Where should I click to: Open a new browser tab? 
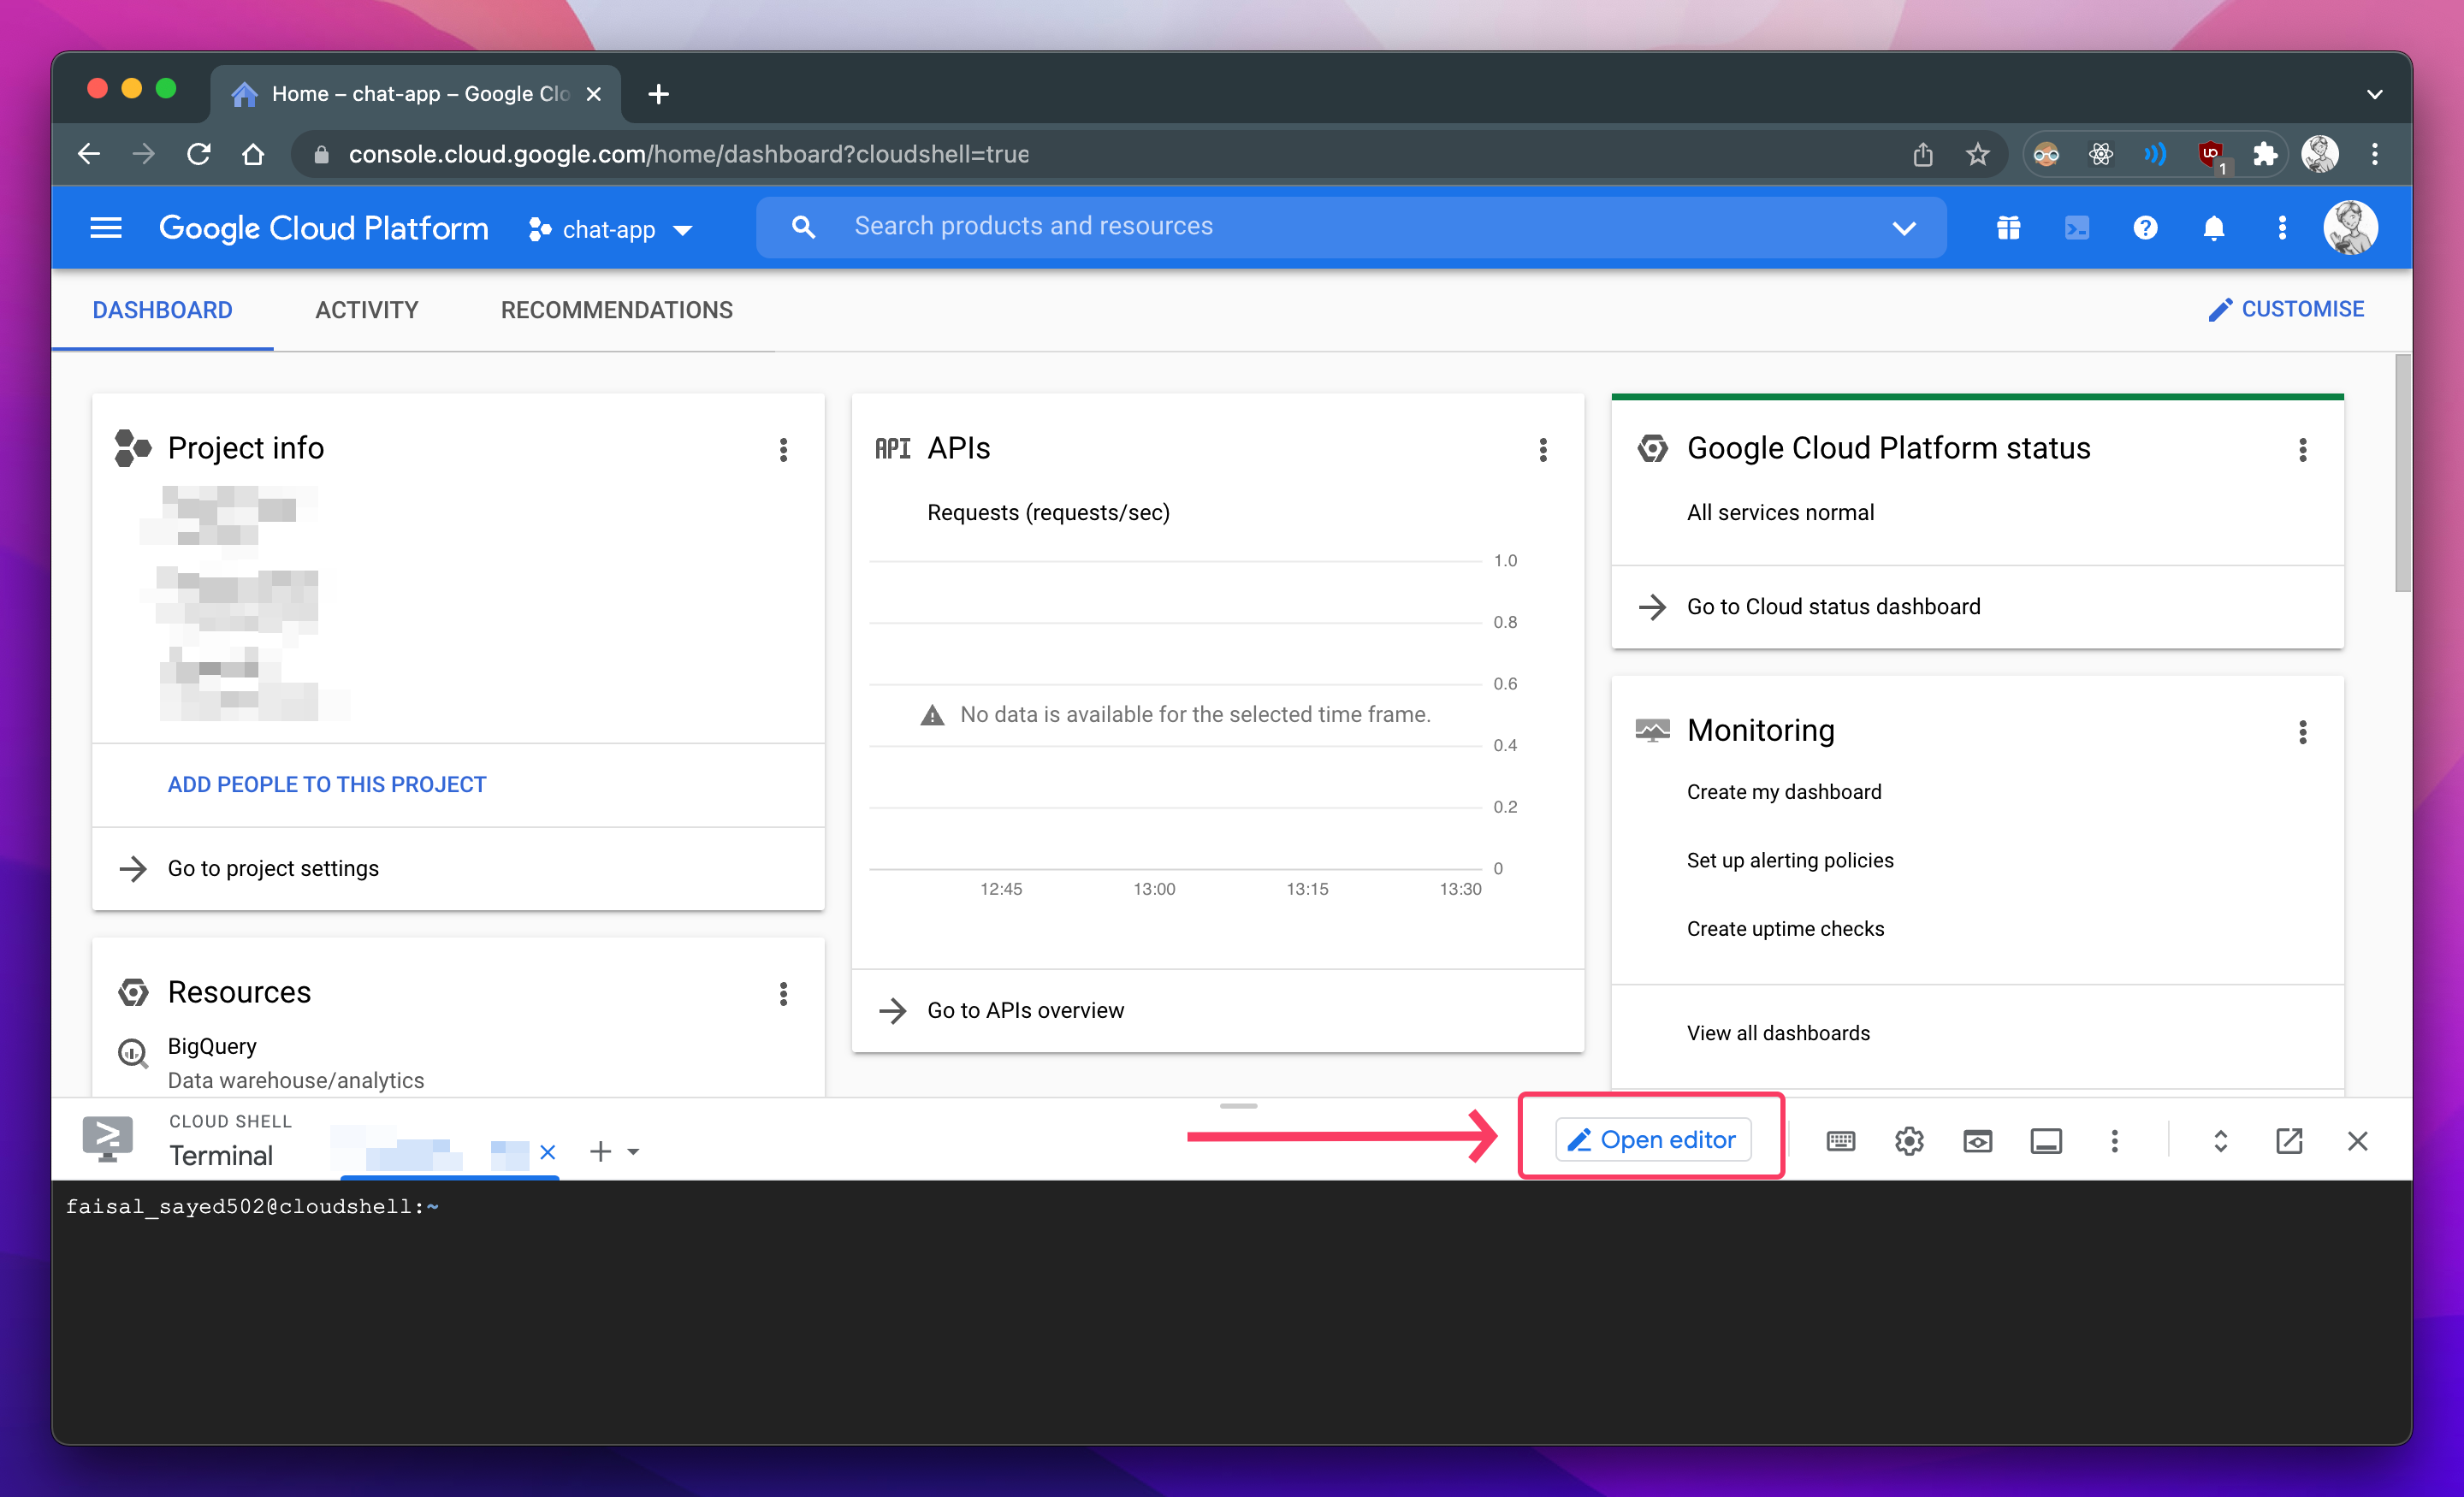coord(658,94)
